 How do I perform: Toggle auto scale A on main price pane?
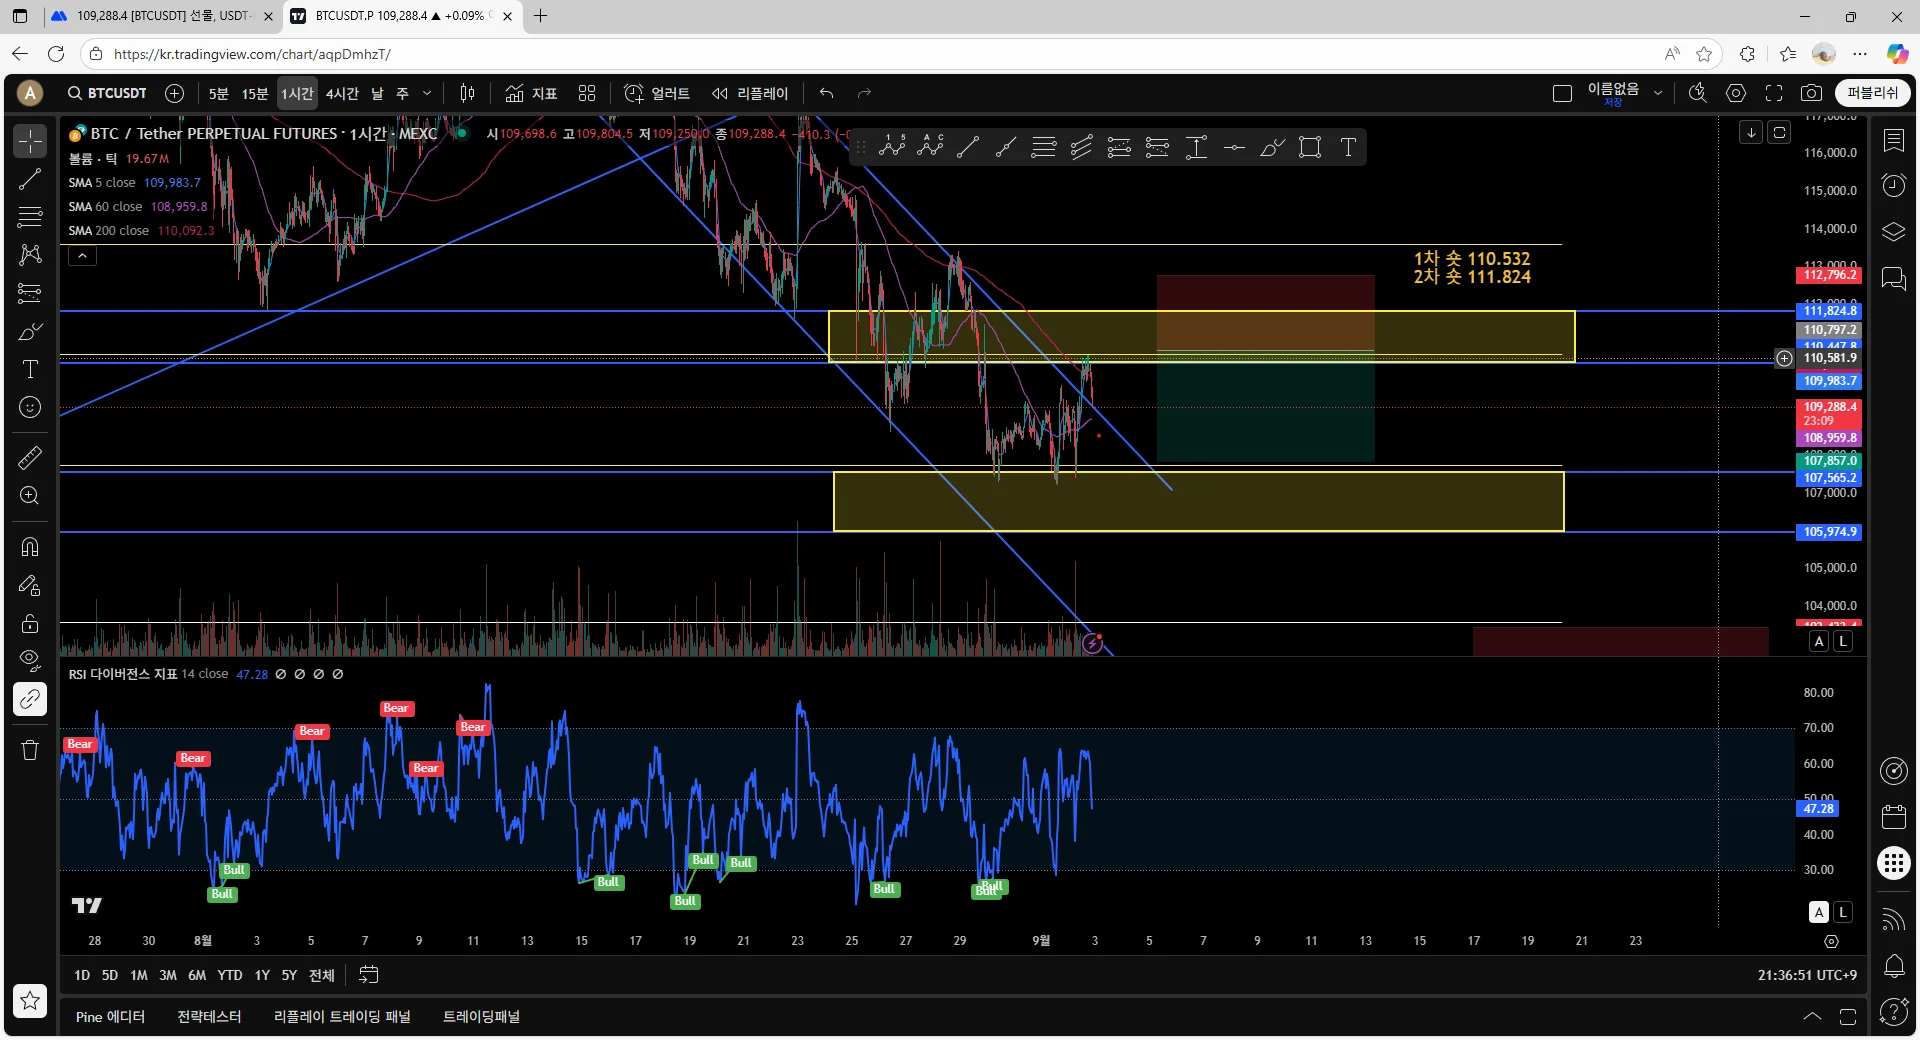coord(1819,642)
